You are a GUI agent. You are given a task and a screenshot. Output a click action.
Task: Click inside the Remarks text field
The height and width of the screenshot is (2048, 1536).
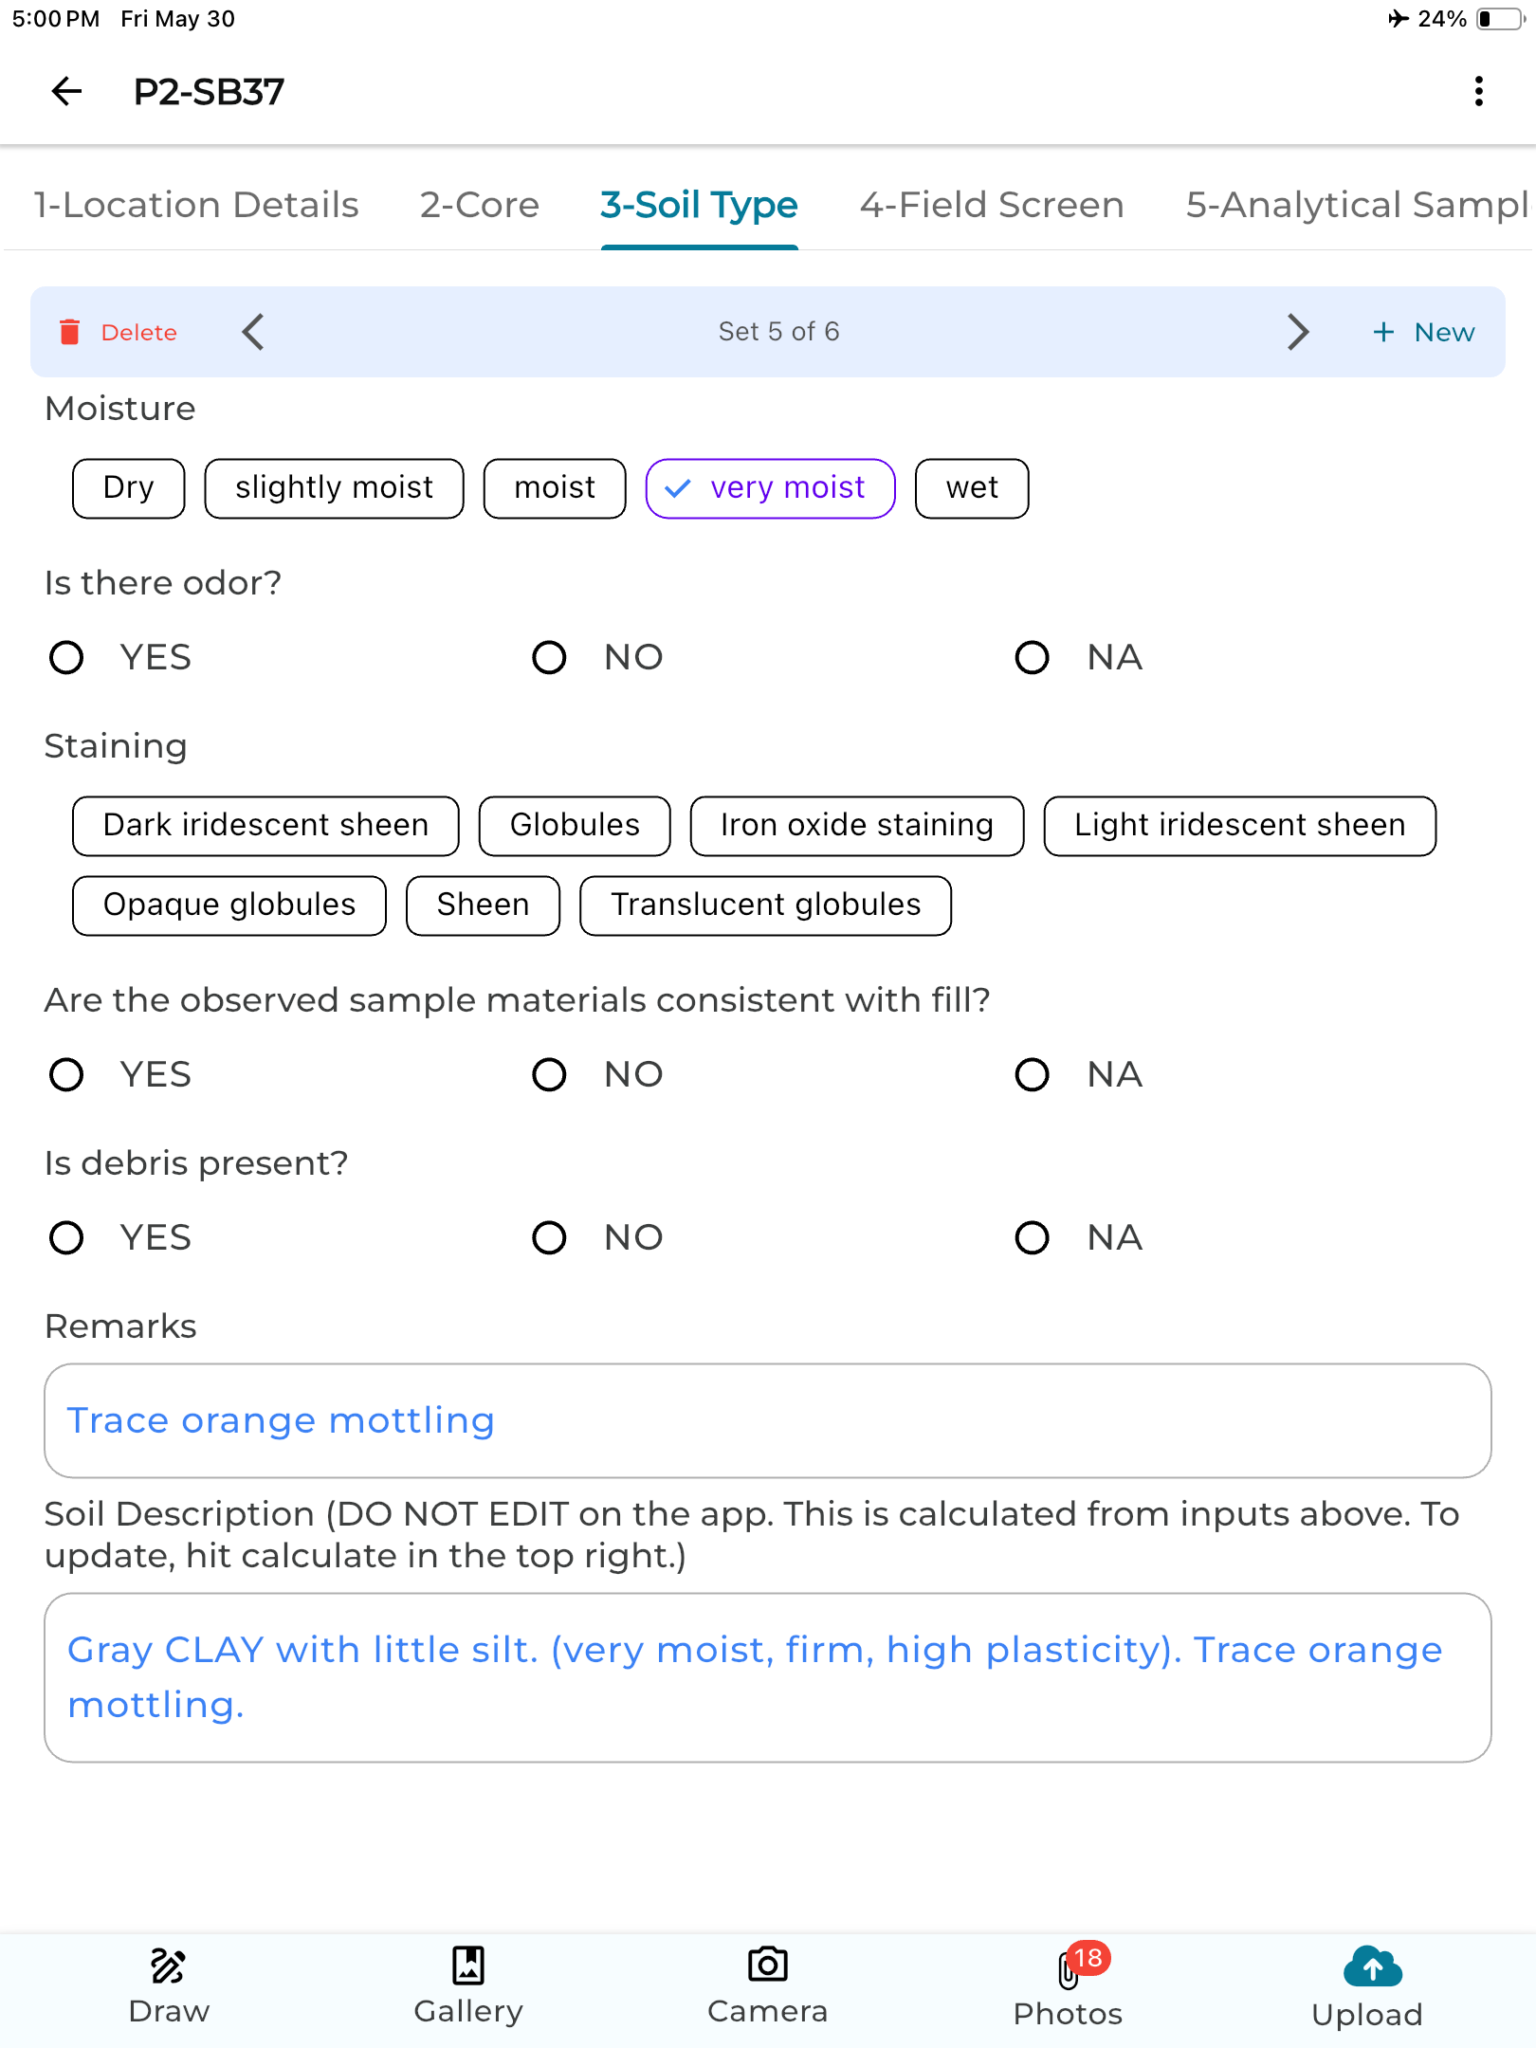coord(766,1420)
